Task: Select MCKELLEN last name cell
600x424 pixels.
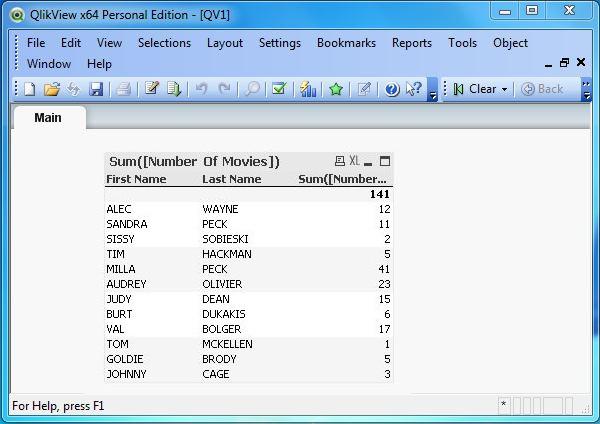Action: pos(227,344)
